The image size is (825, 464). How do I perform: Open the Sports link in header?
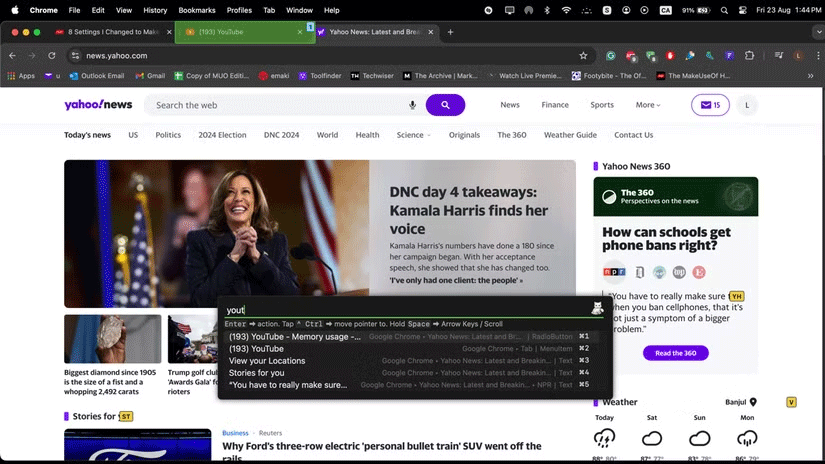(602, 105)
